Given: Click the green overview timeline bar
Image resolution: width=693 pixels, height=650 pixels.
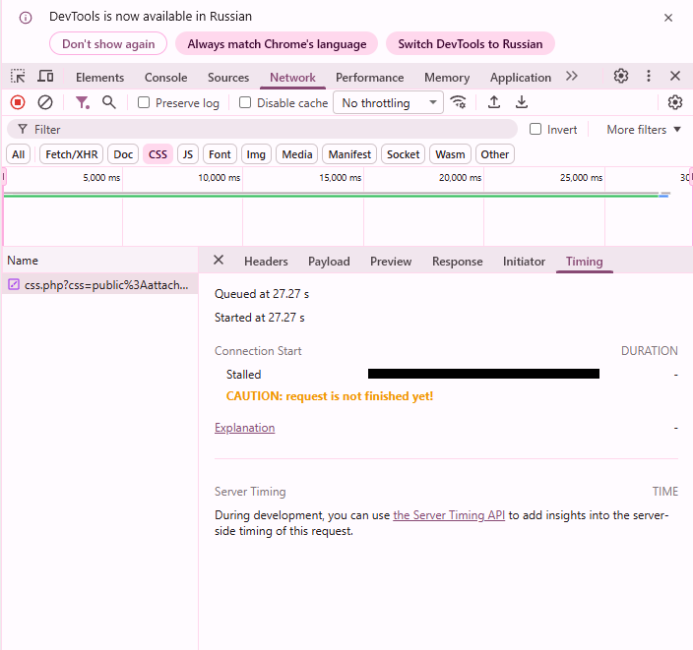Looking at the screenshot, I should click(x=331, y=195).
